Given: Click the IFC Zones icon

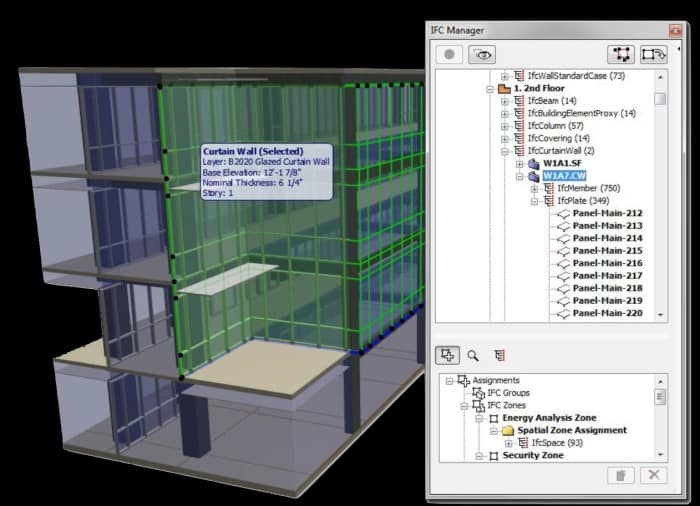Looking at the screenshot, I should [x=479, y=406].
